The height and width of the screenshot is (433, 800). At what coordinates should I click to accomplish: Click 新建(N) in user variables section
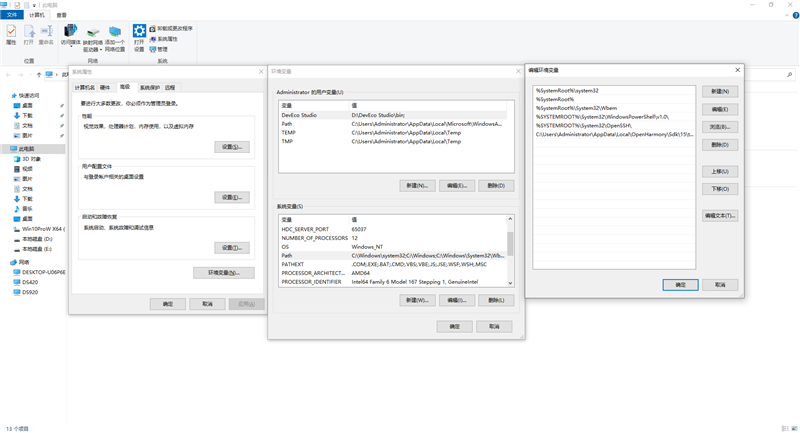click(x=417, y=186)
